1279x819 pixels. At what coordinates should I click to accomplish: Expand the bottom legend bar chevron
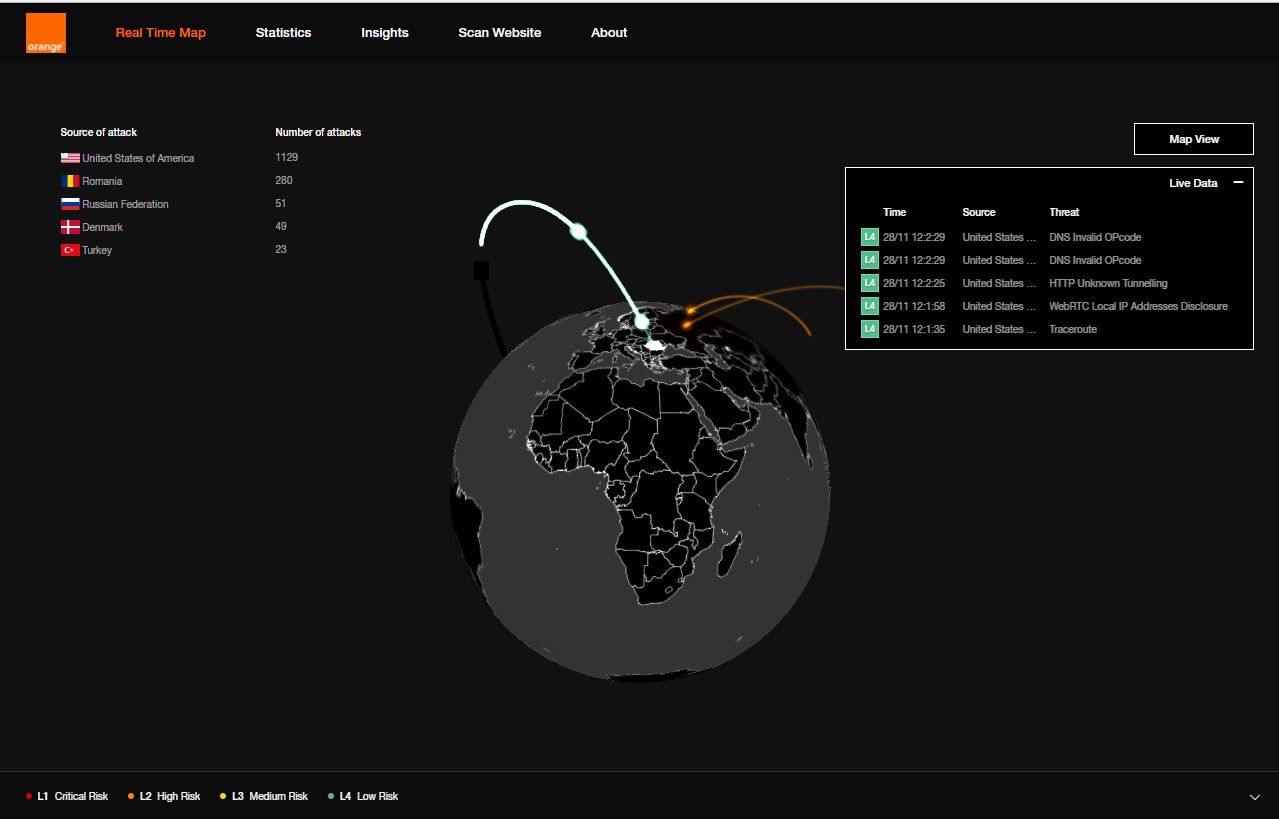1255,797
